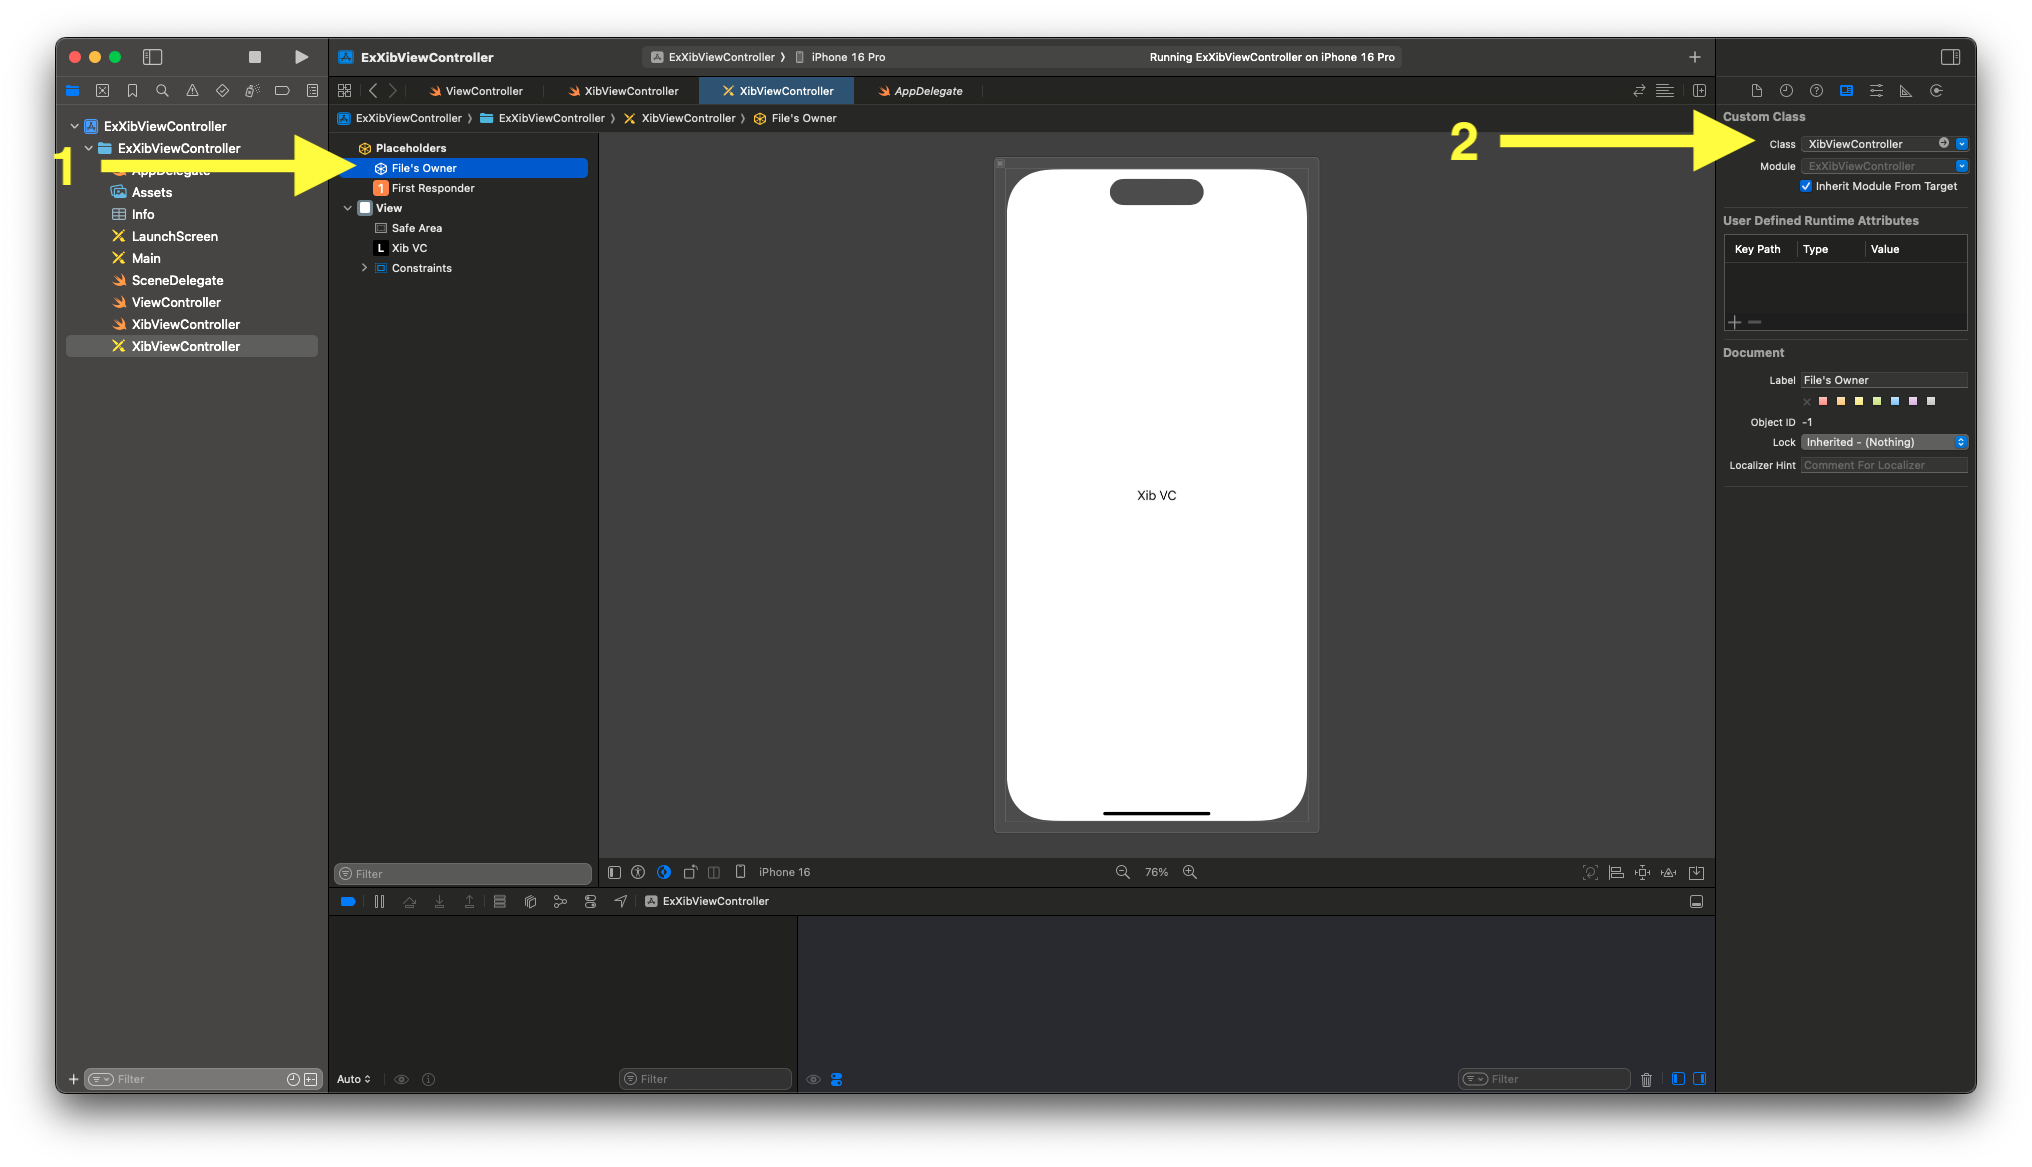Viewport: 2032px width, 1167px height.
Task: Click the Stop button in toolbar
Action: (x=255, y=57)
